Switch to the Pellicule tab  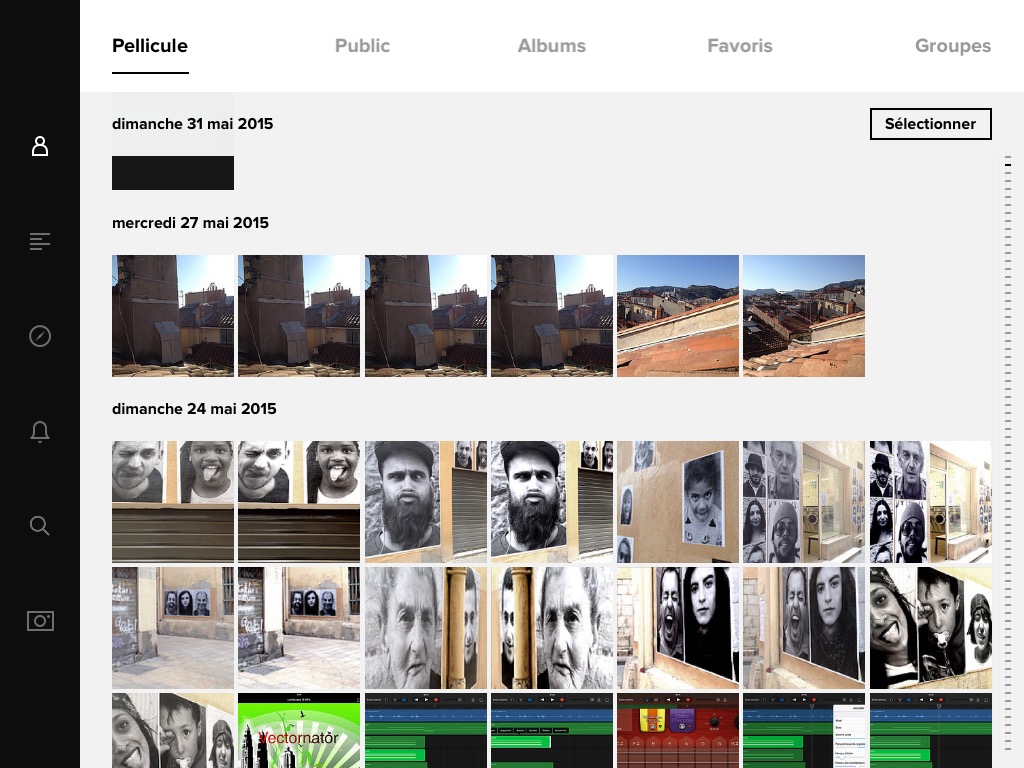pos(150,46)
